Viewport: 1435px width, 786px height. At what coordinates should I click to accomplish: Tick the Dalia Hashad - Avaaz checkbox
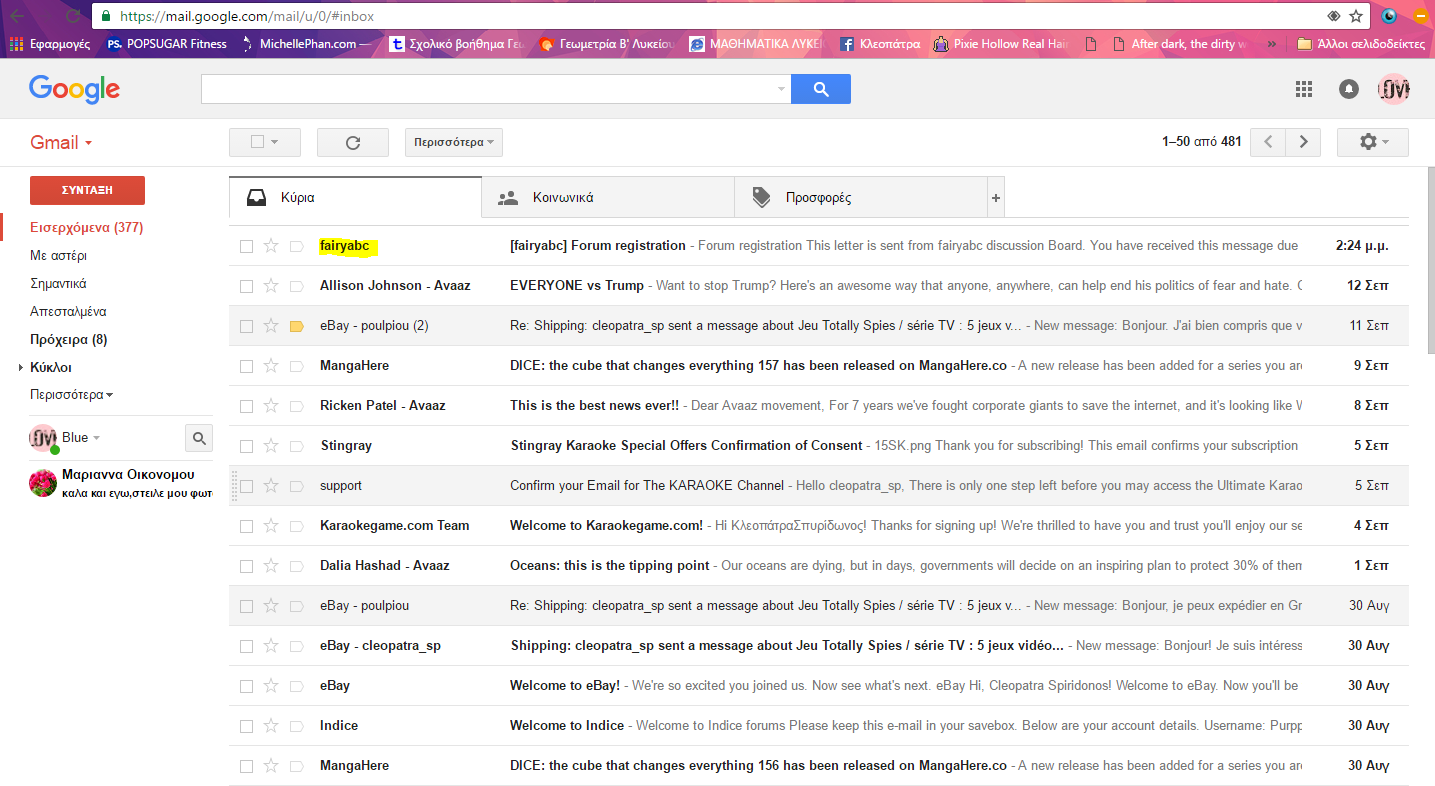tap(246, 566)
